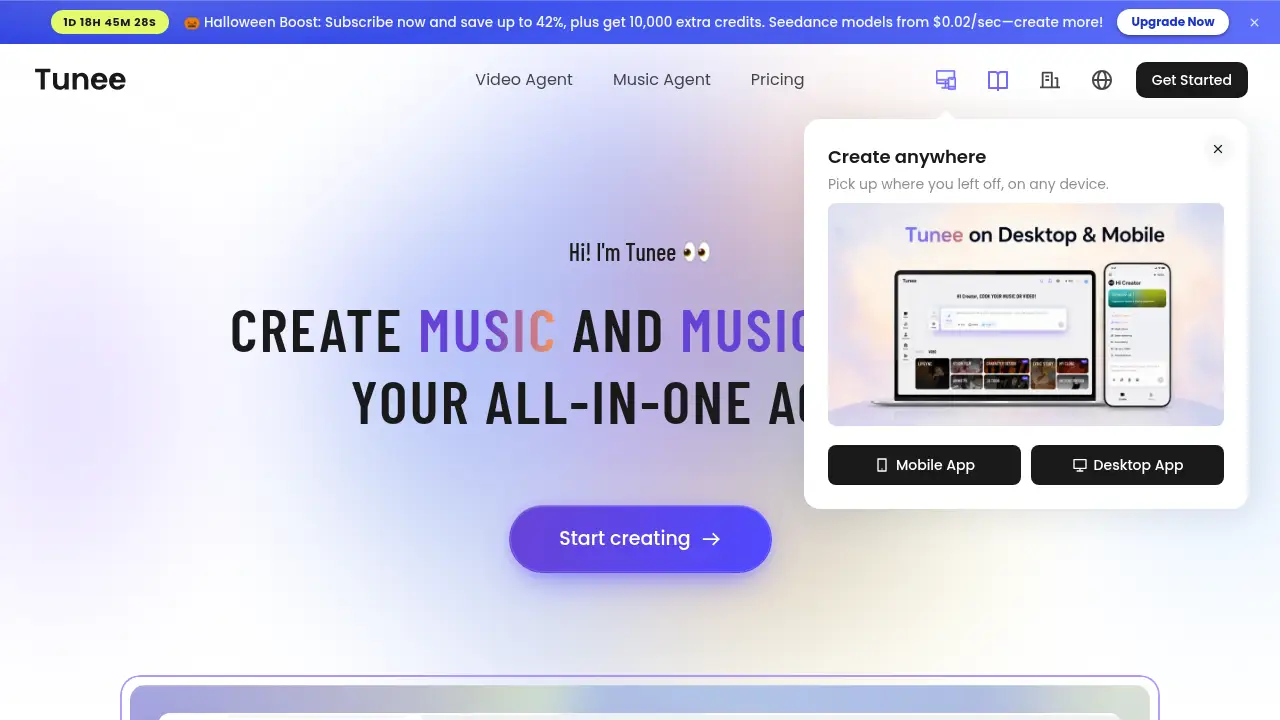1280x720 pixels.
Task: Click the Start creating button
Action: [640, 539]
